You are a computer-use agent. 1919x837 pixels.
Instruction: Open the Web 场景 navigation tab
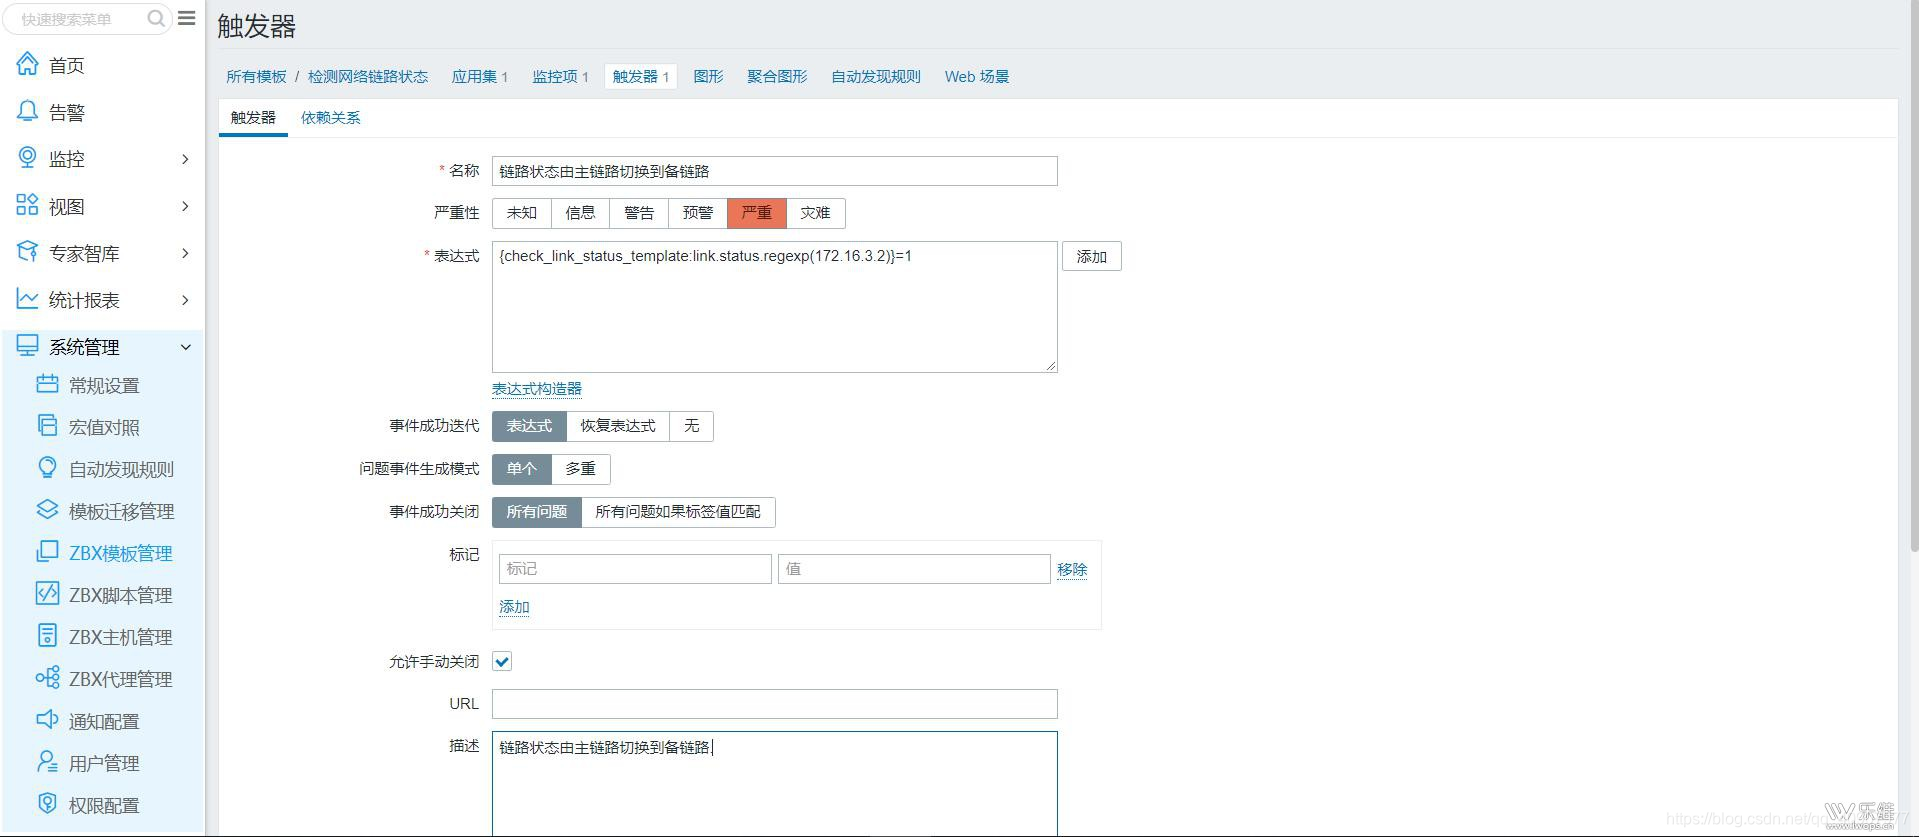coord(977,77)
